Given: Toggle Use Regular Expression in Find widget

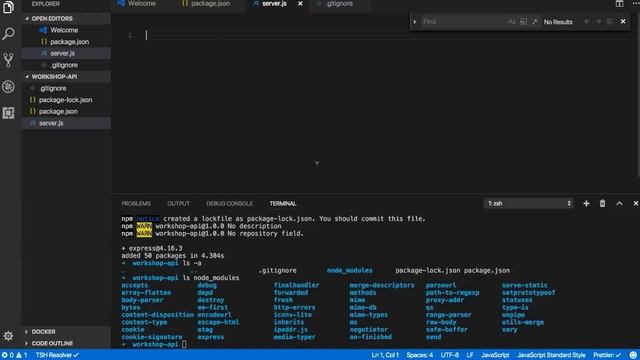Looking at the screenshot, I should coord(535,22).
